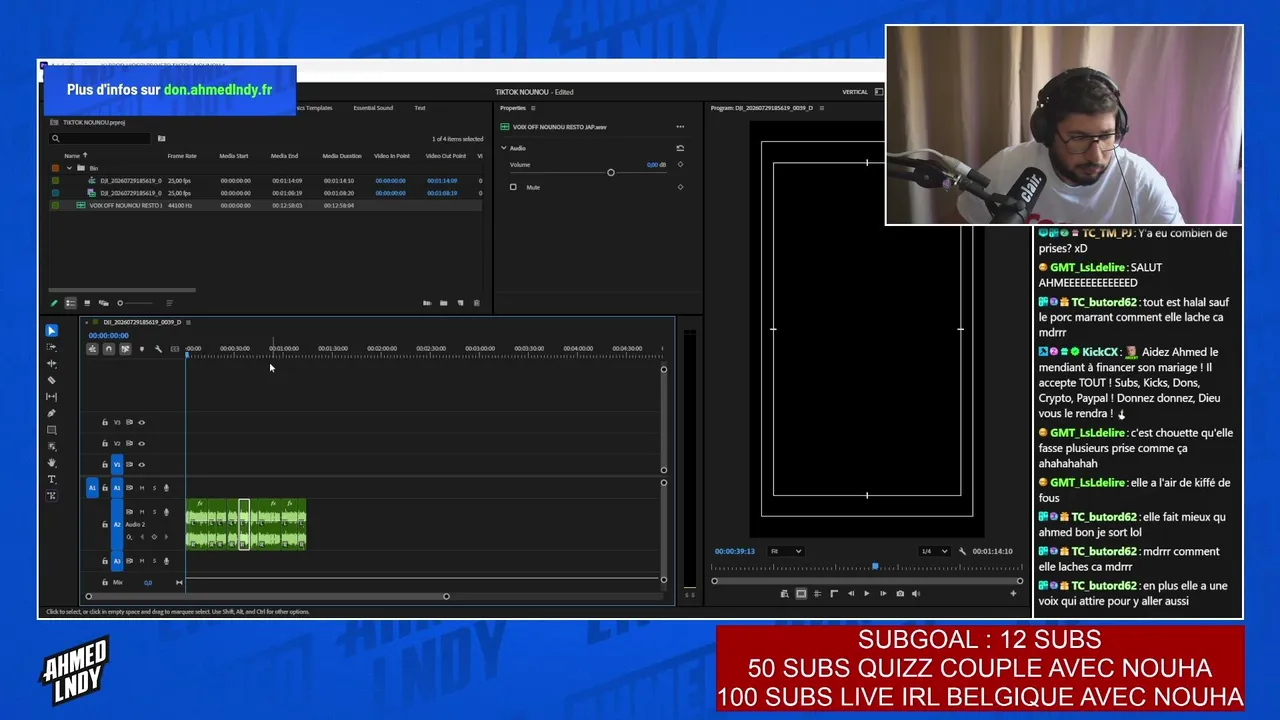Screen dimensions: 1280x720
Task: Toggle the timeline Snap magnet button
Action: (109, 349)
